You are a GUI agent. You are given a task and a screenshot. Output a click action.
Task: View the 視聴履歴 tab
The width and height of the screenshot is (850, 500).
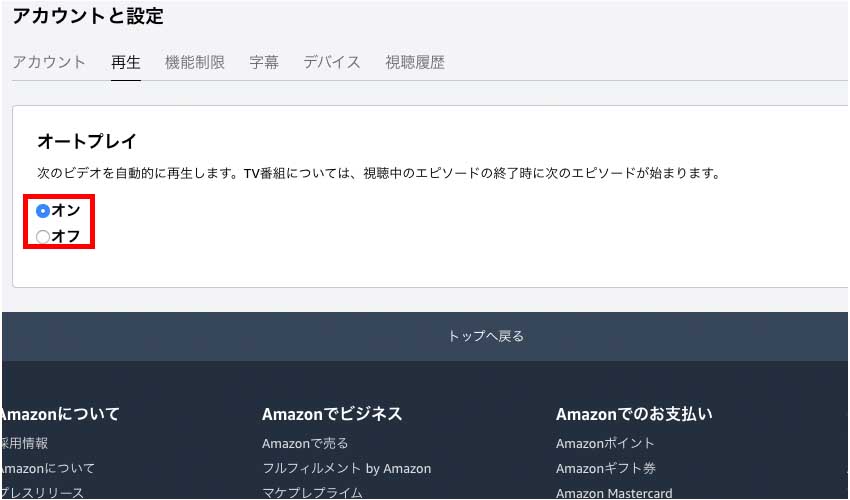pyautogui.click(x=415, y=62)
